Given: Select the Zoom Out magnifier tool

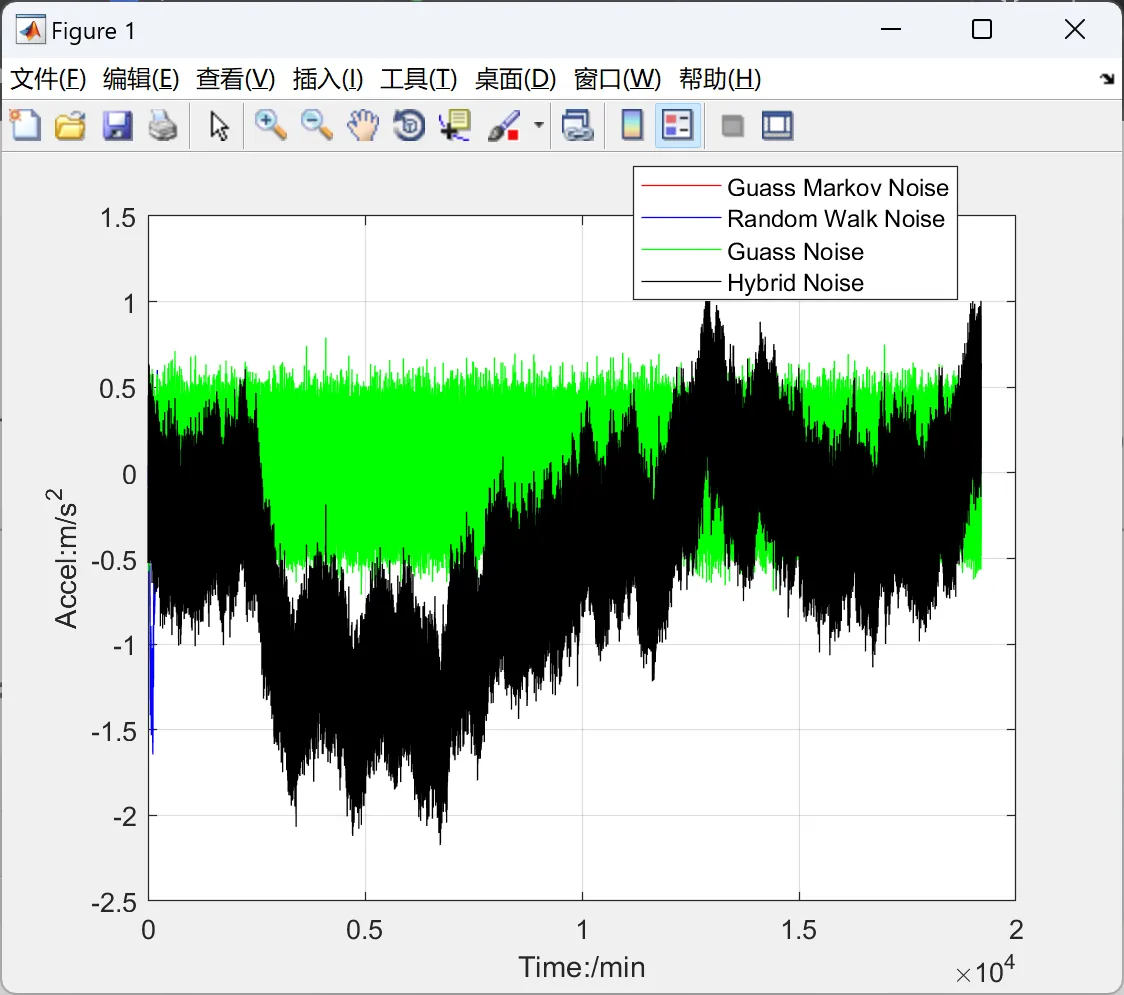Looking at the screenshot, I should (317, 126).
